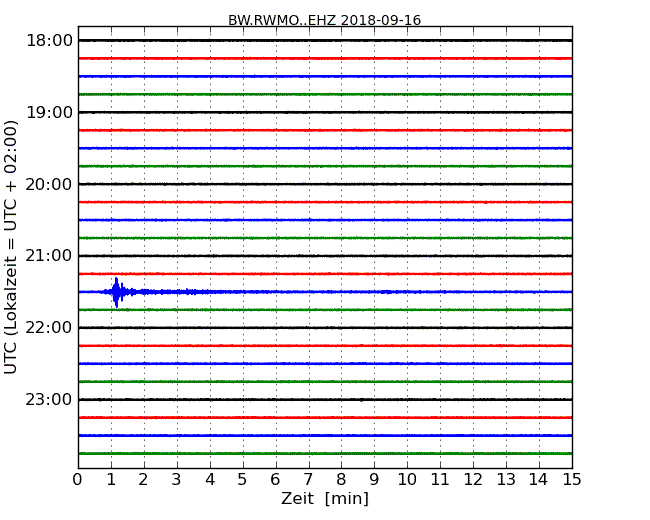Viewport: 650px width, 520px height.
Task: Click x-axis tick label 0
Action: pos(78,480)
